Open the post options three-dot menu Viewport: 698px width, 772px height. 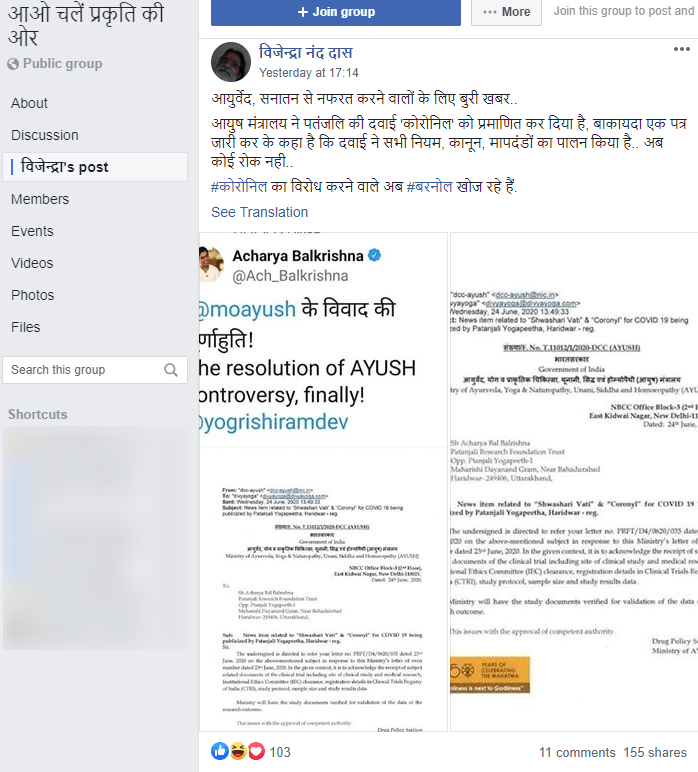[681, 49]
